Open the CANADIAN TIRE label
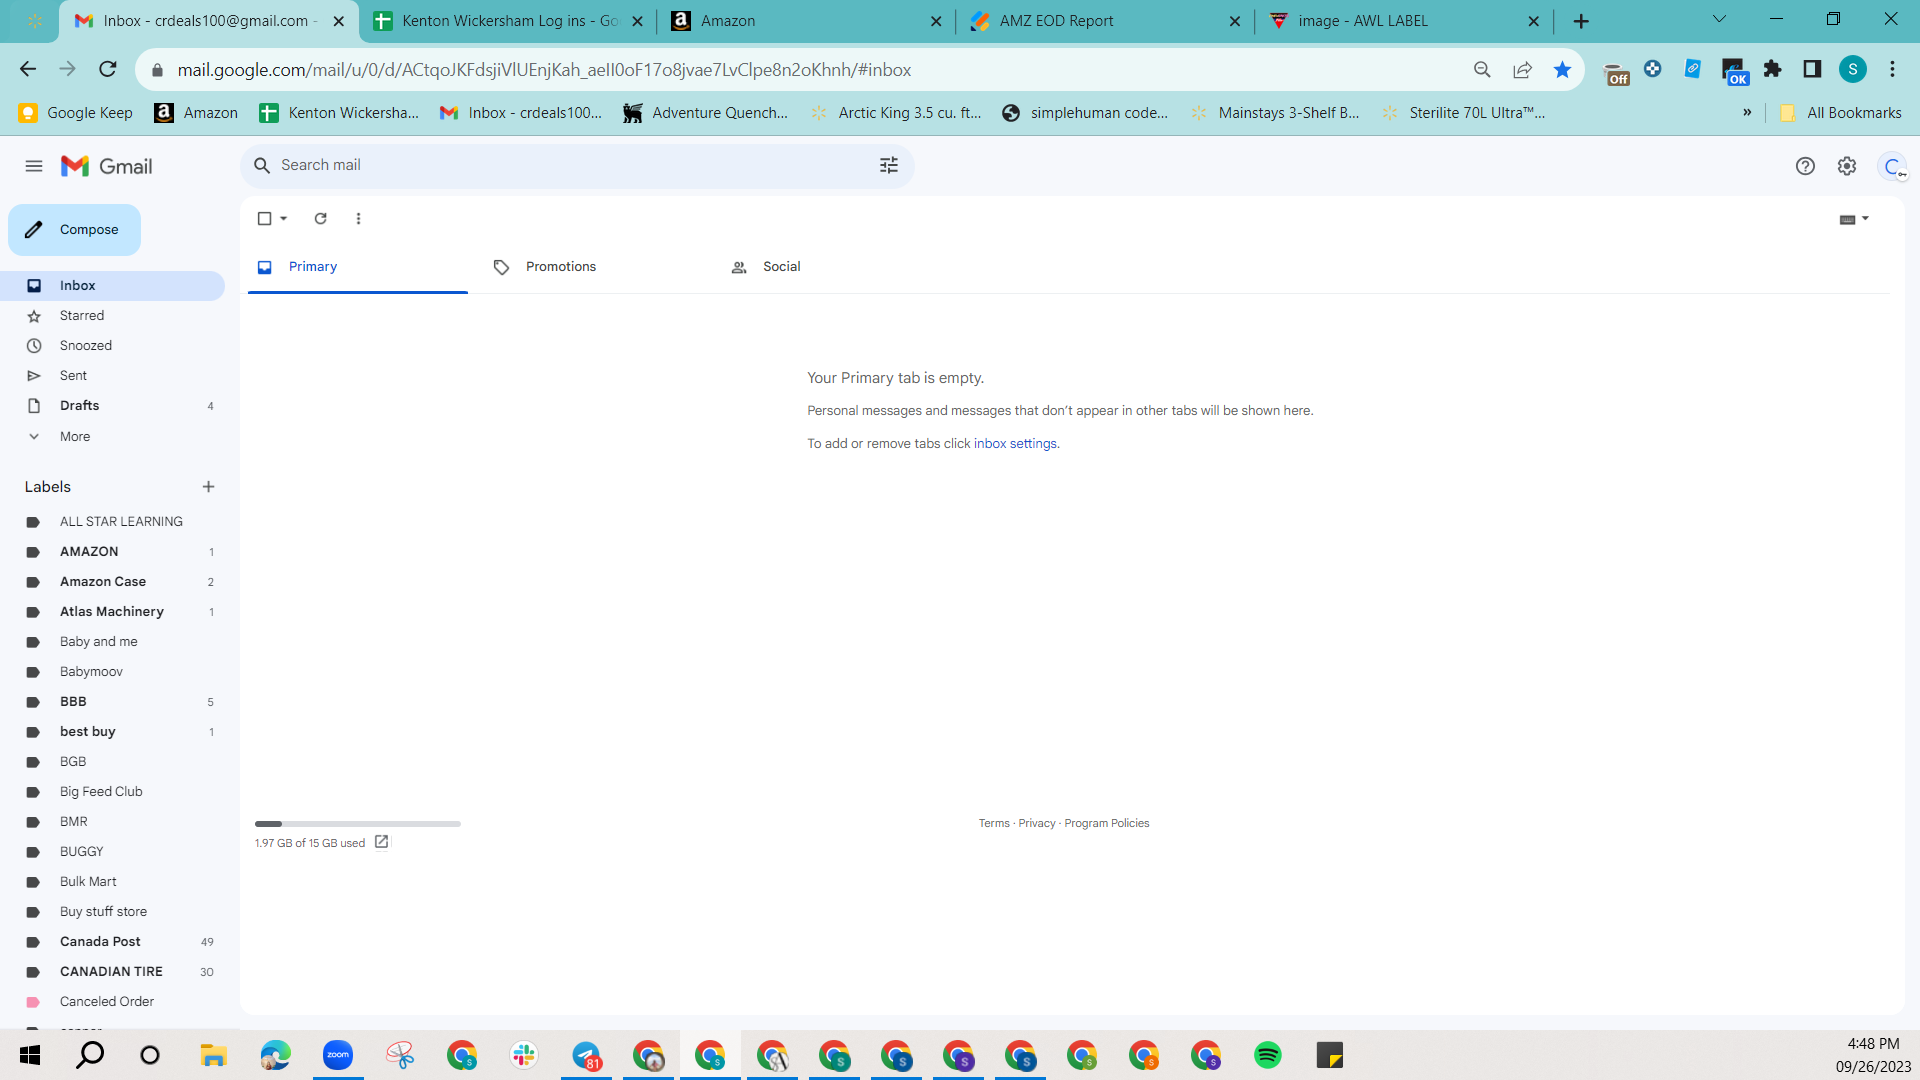1920x1080 pixels. pyautogui.click(x=112, y=972)
